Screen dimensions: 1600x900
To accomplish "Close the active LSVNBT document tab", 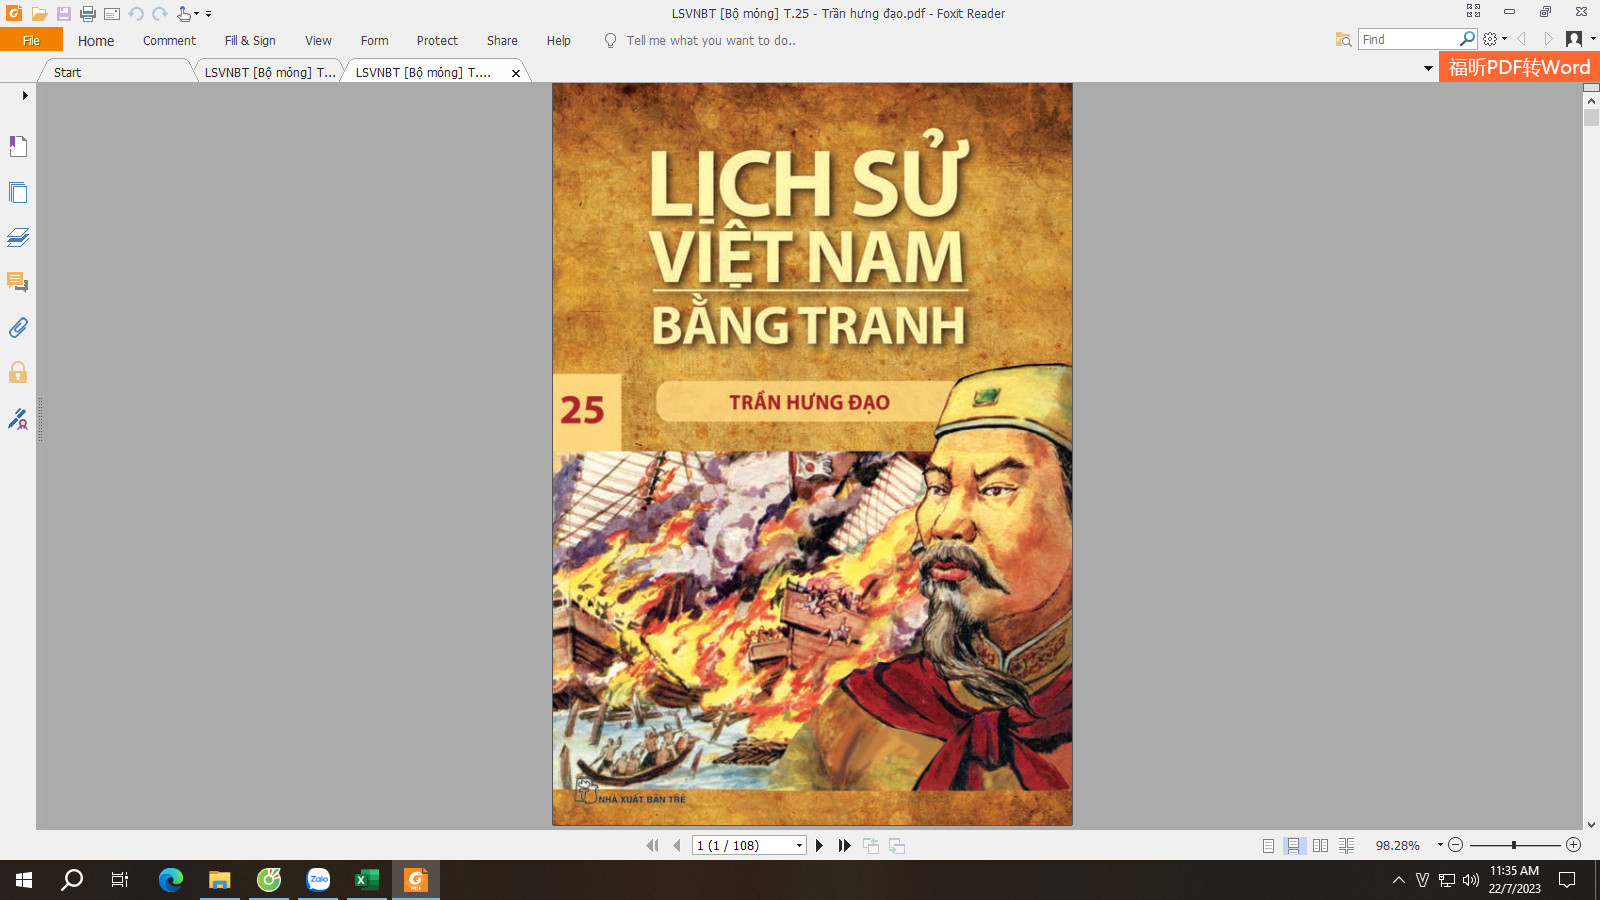I will [x=516, y=73].
